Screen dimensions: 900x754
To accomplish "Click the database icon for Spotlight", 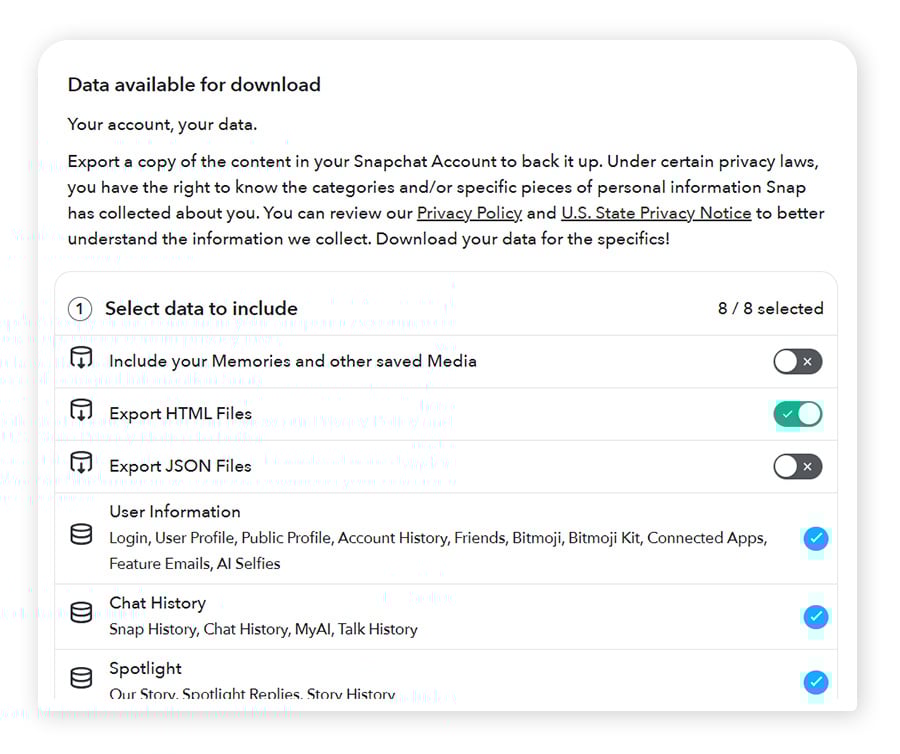I will (81, 679).
